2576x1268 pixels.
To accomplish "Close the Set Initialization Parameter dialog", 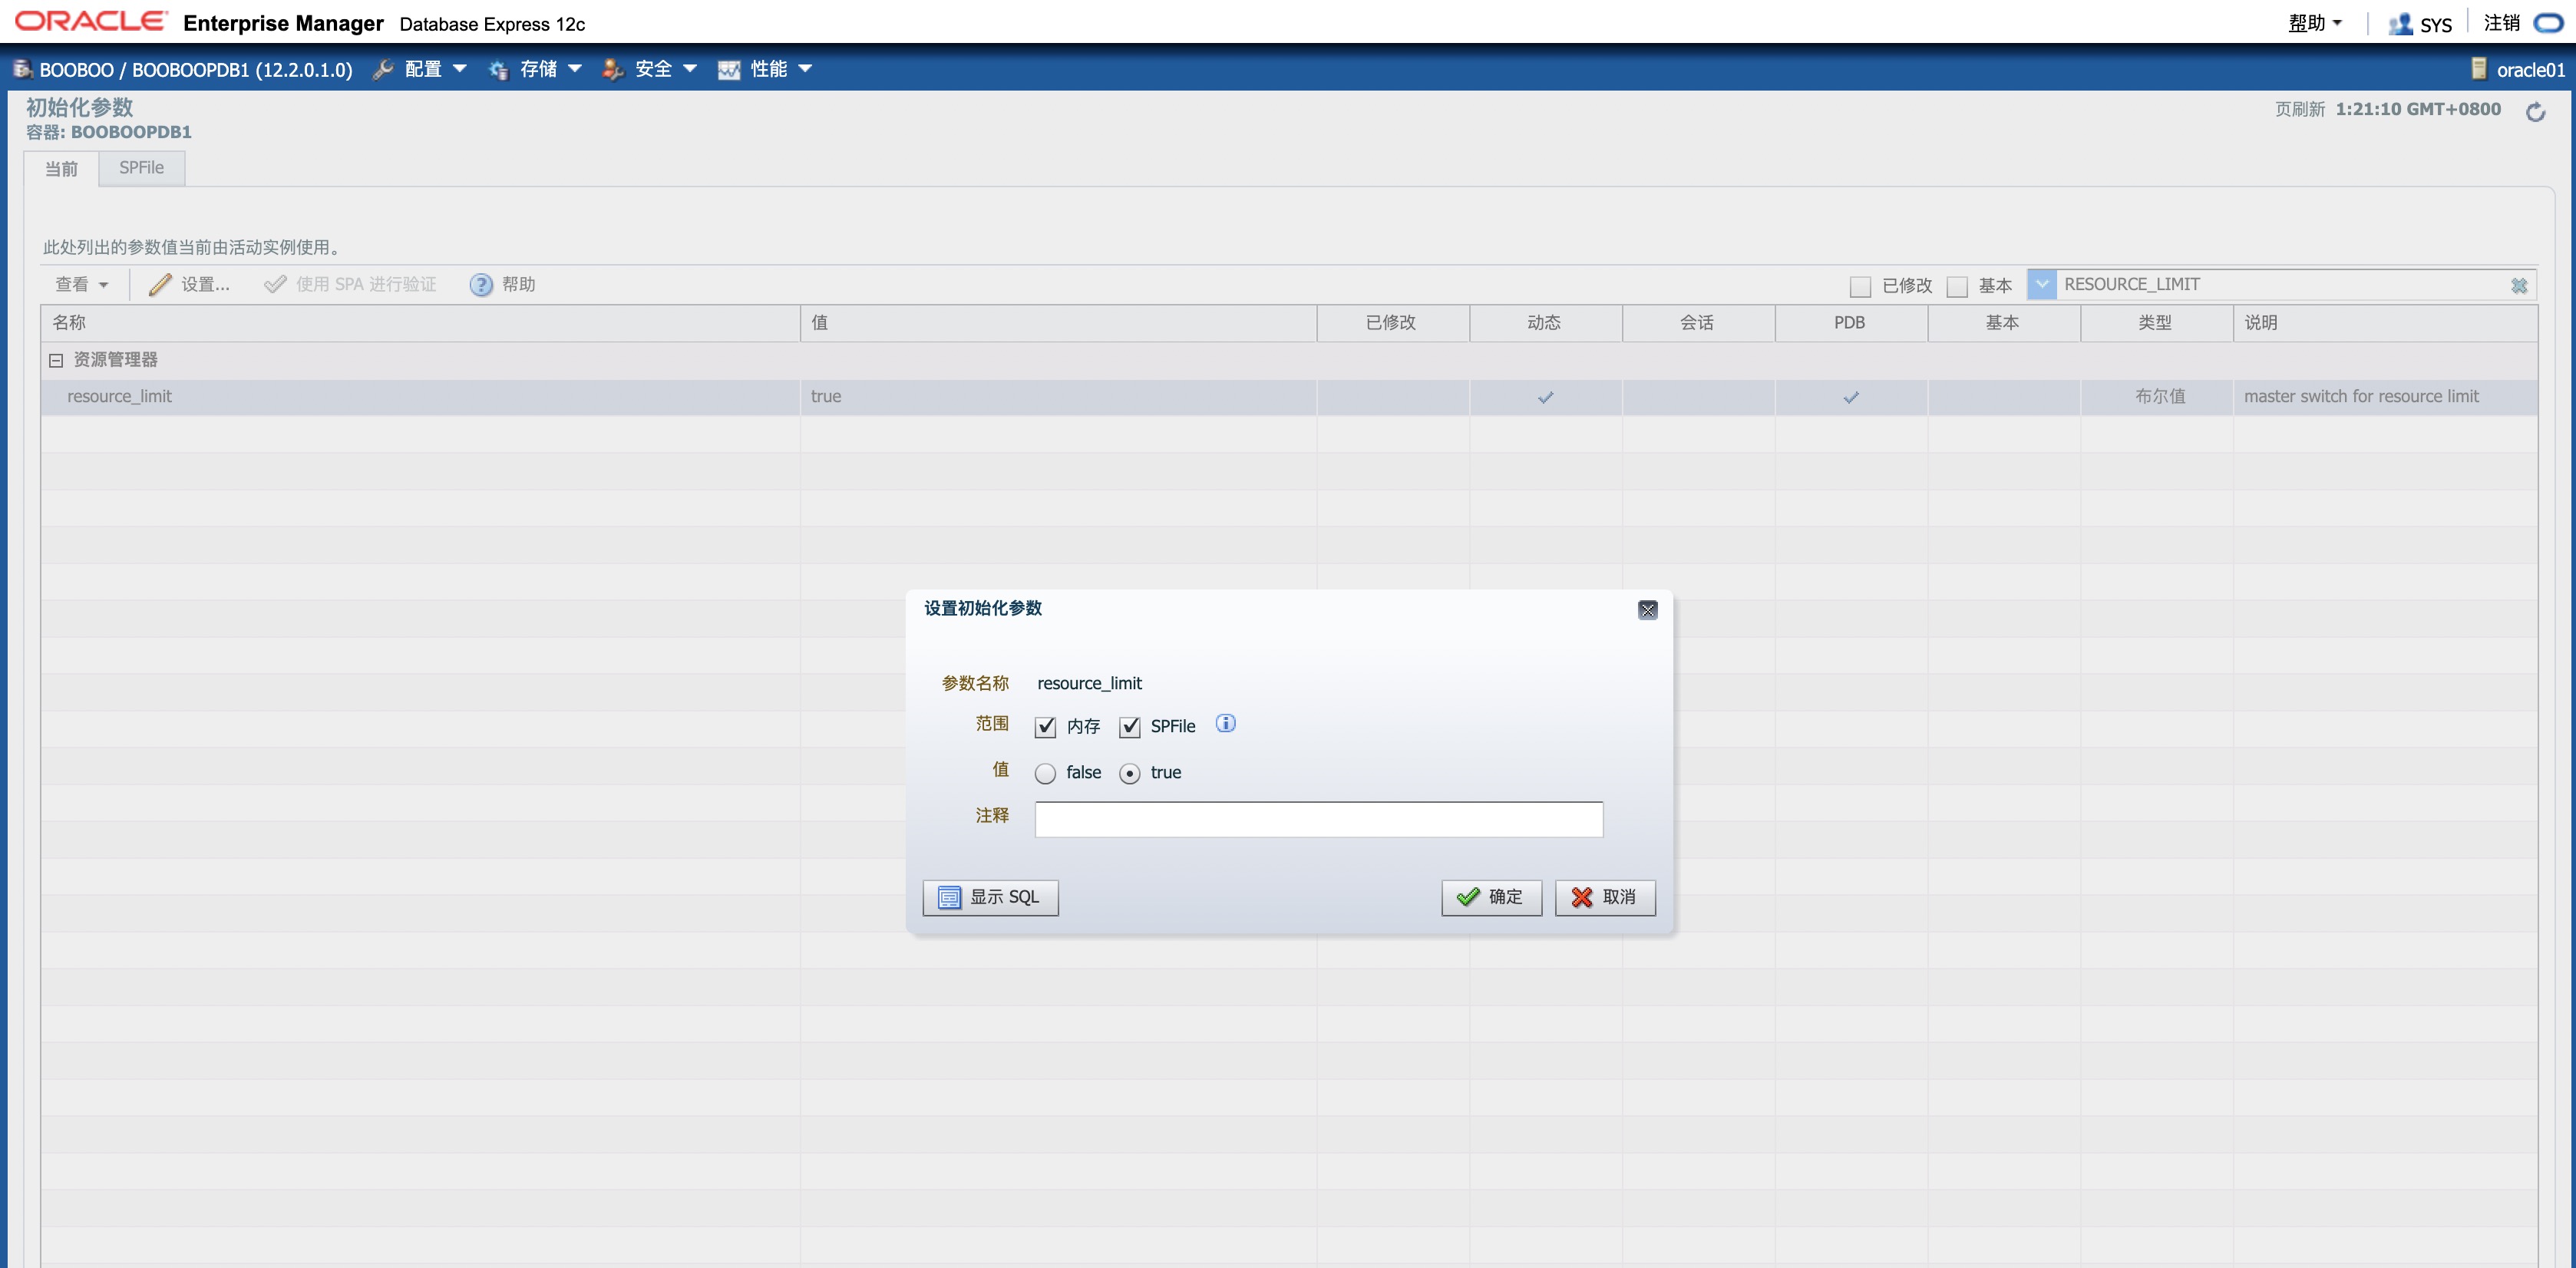I will click(x=1647, y=610).
